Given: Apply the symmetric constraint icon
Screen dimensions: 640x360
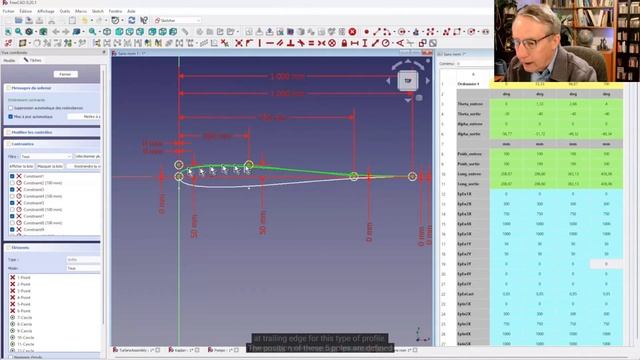Looking at the screenshot, I should 322,43.
